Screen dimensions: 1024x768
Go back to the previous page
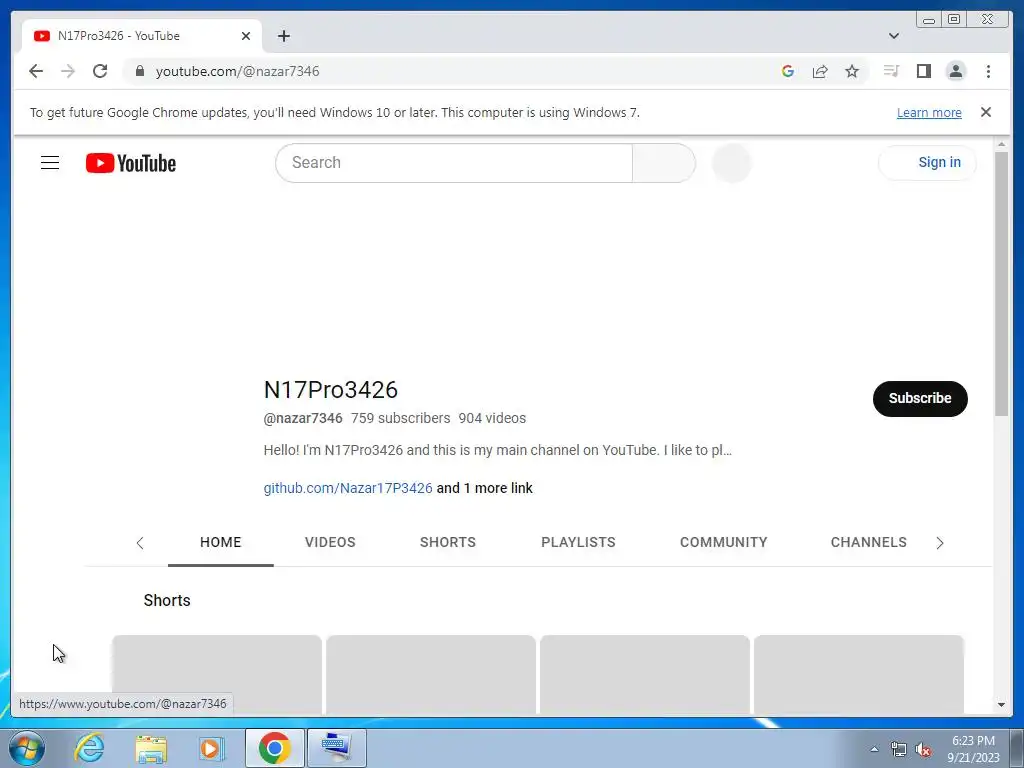coord(36,71)
